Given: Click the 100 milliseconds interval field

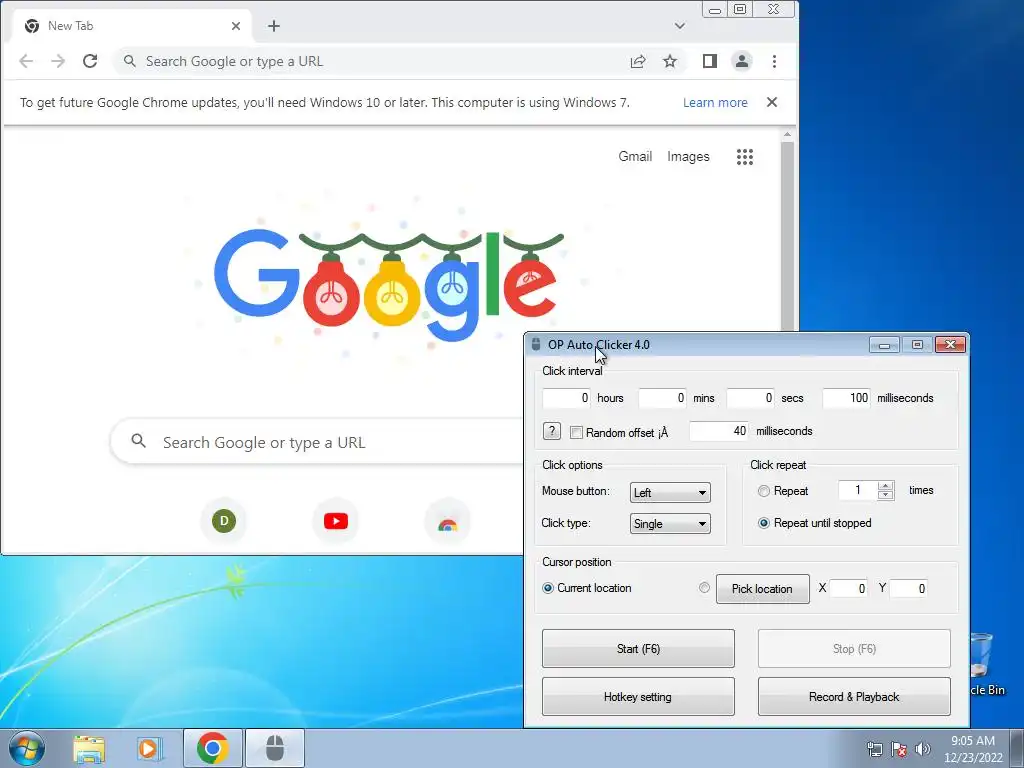Looking at the screenshot, I should click(x=846, y=398).
